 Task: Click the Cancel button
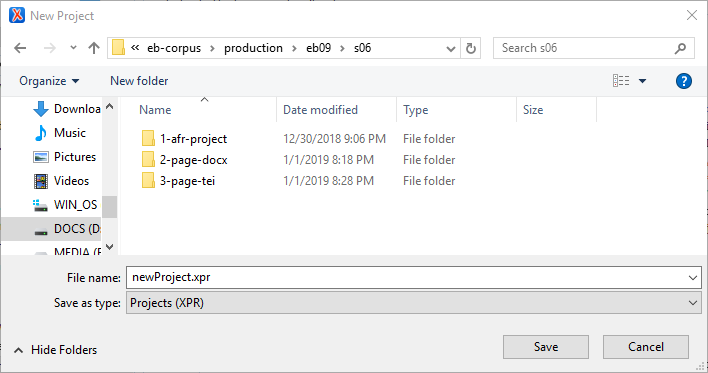pyautogui.click(x=646, y=347)
